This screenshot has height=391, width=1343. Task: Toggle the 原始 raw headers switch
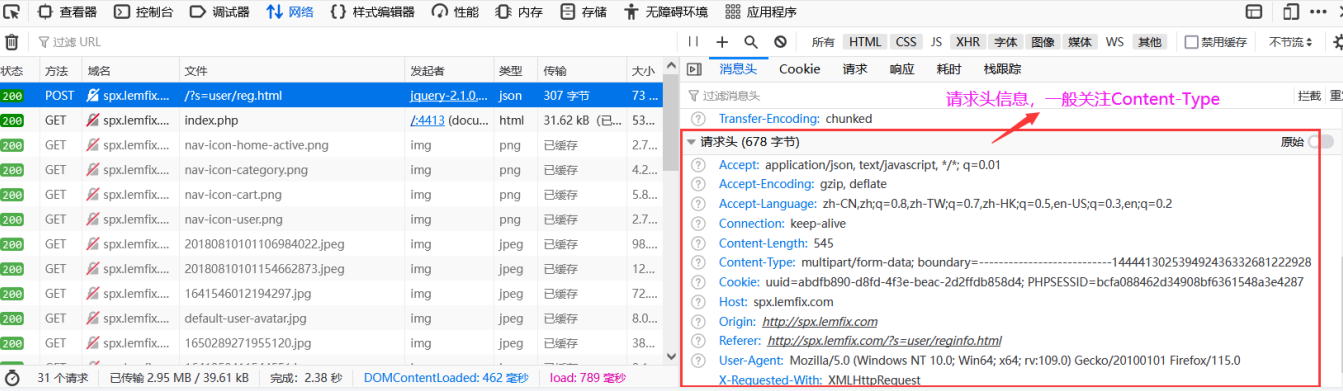tap(1321, 142)
